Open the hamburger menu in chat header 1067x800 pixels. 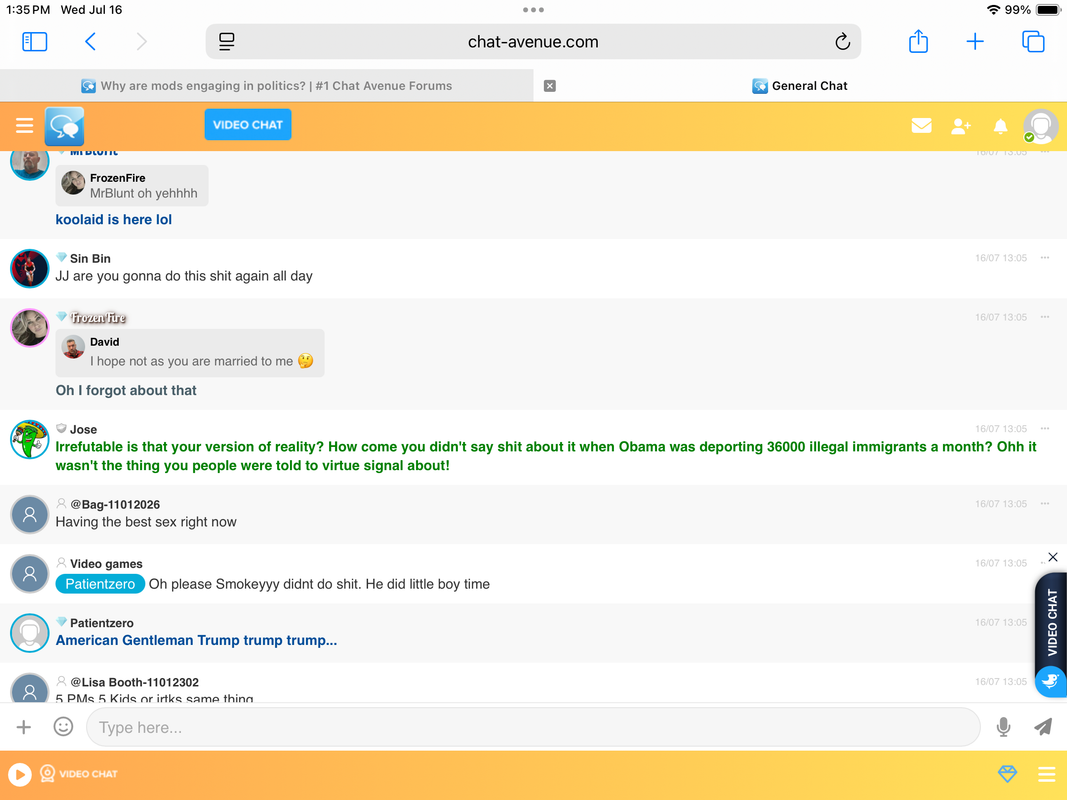point(24,125)
